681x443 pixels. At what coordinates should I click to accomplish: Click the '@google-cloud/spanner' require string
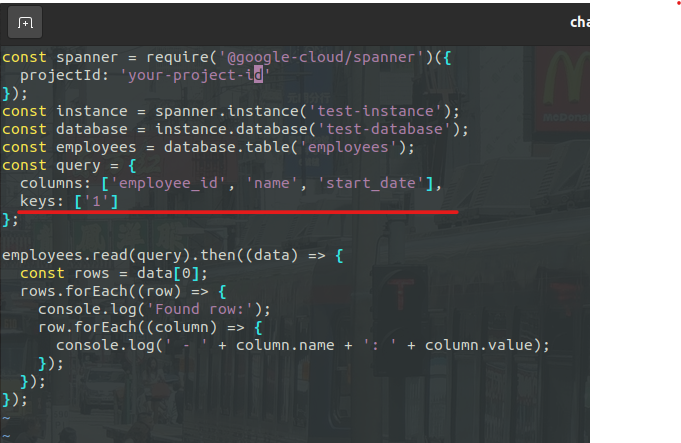321,57
